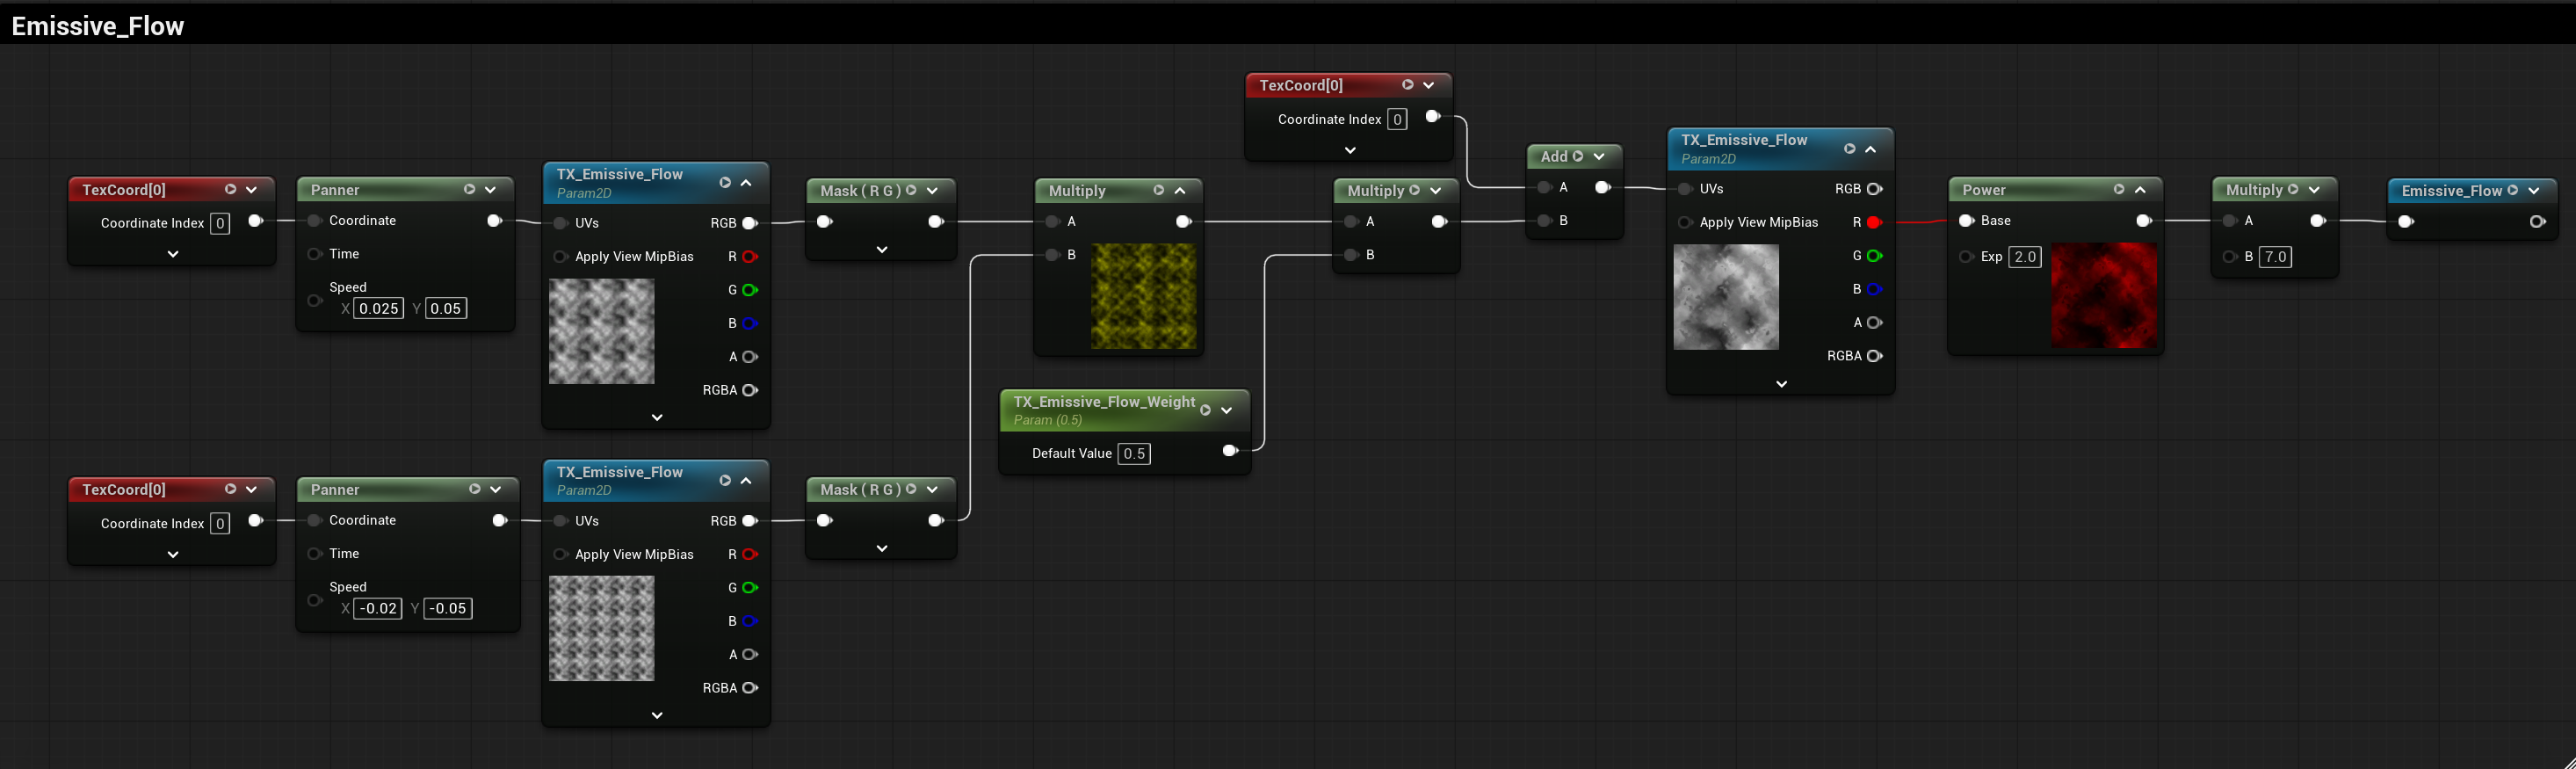Screen dimensions: 2576x769
Task: Click the circular header icon on TX_Emissive_Flow_Weight node
Action: 1205,410
